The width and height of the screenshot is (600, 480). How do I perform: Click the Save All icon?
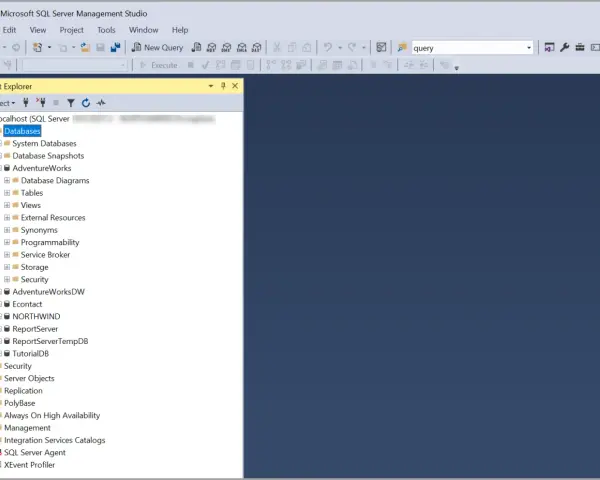115,47
